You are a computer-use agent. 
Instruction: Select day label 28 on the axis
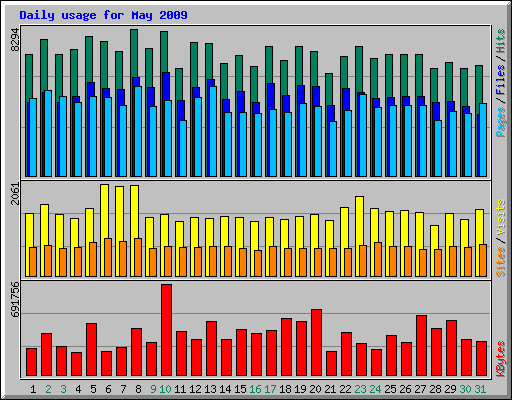(435, 389)
